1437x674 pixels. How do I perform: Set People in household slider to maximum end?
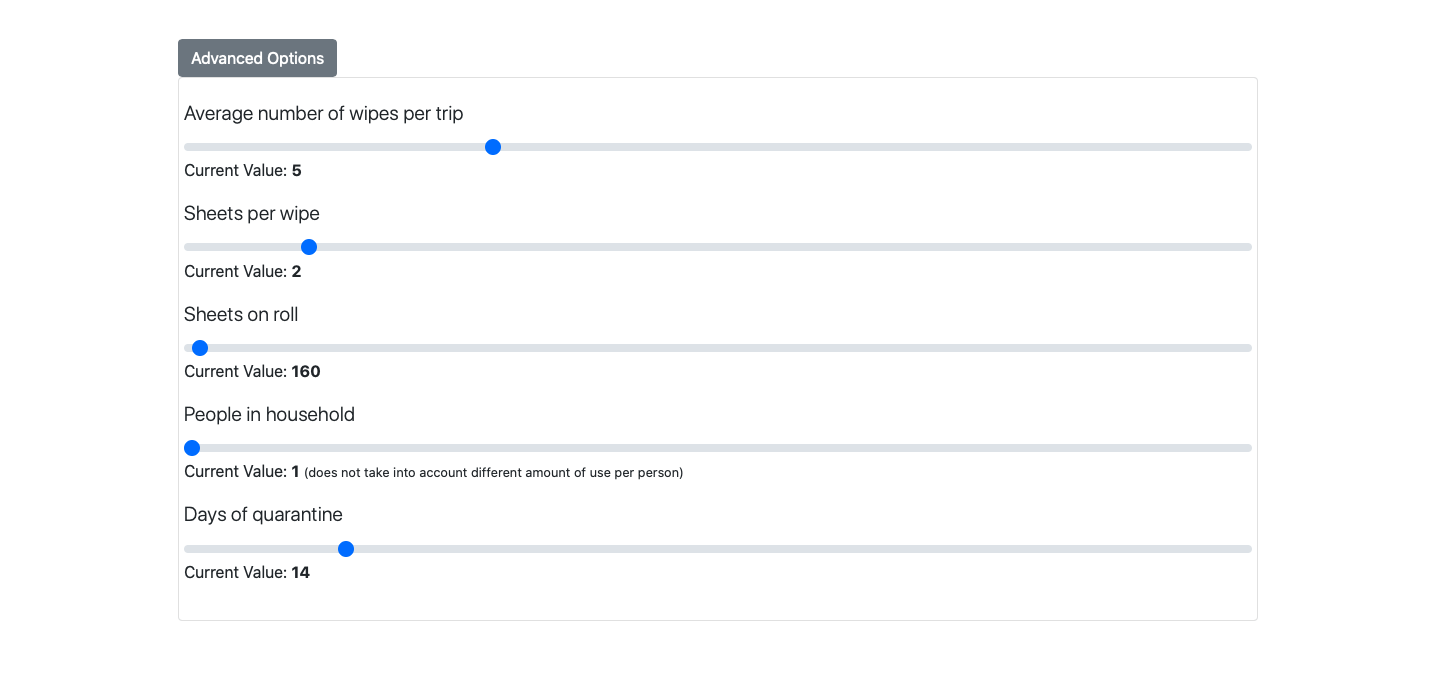(1247, 448)
